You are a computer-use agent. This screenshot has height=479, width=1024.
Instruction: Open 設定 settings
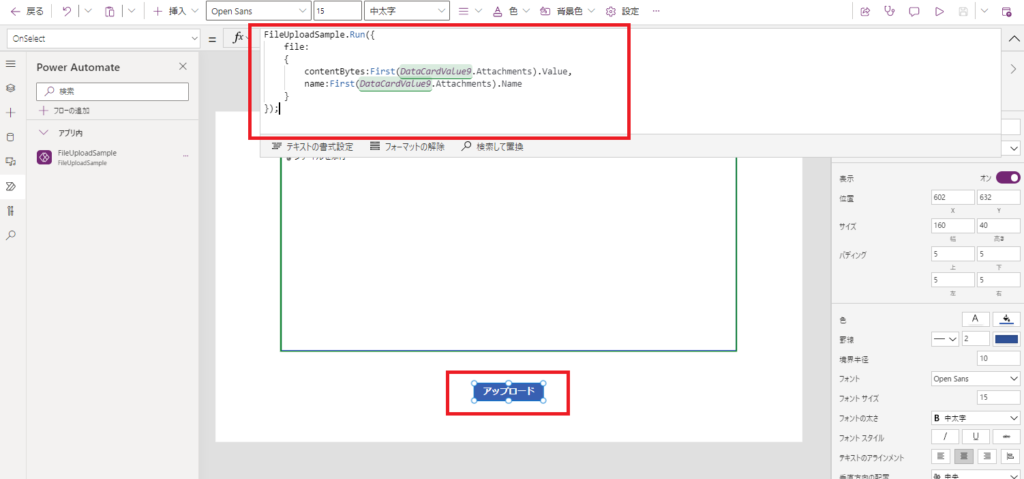tap(622, 11)
